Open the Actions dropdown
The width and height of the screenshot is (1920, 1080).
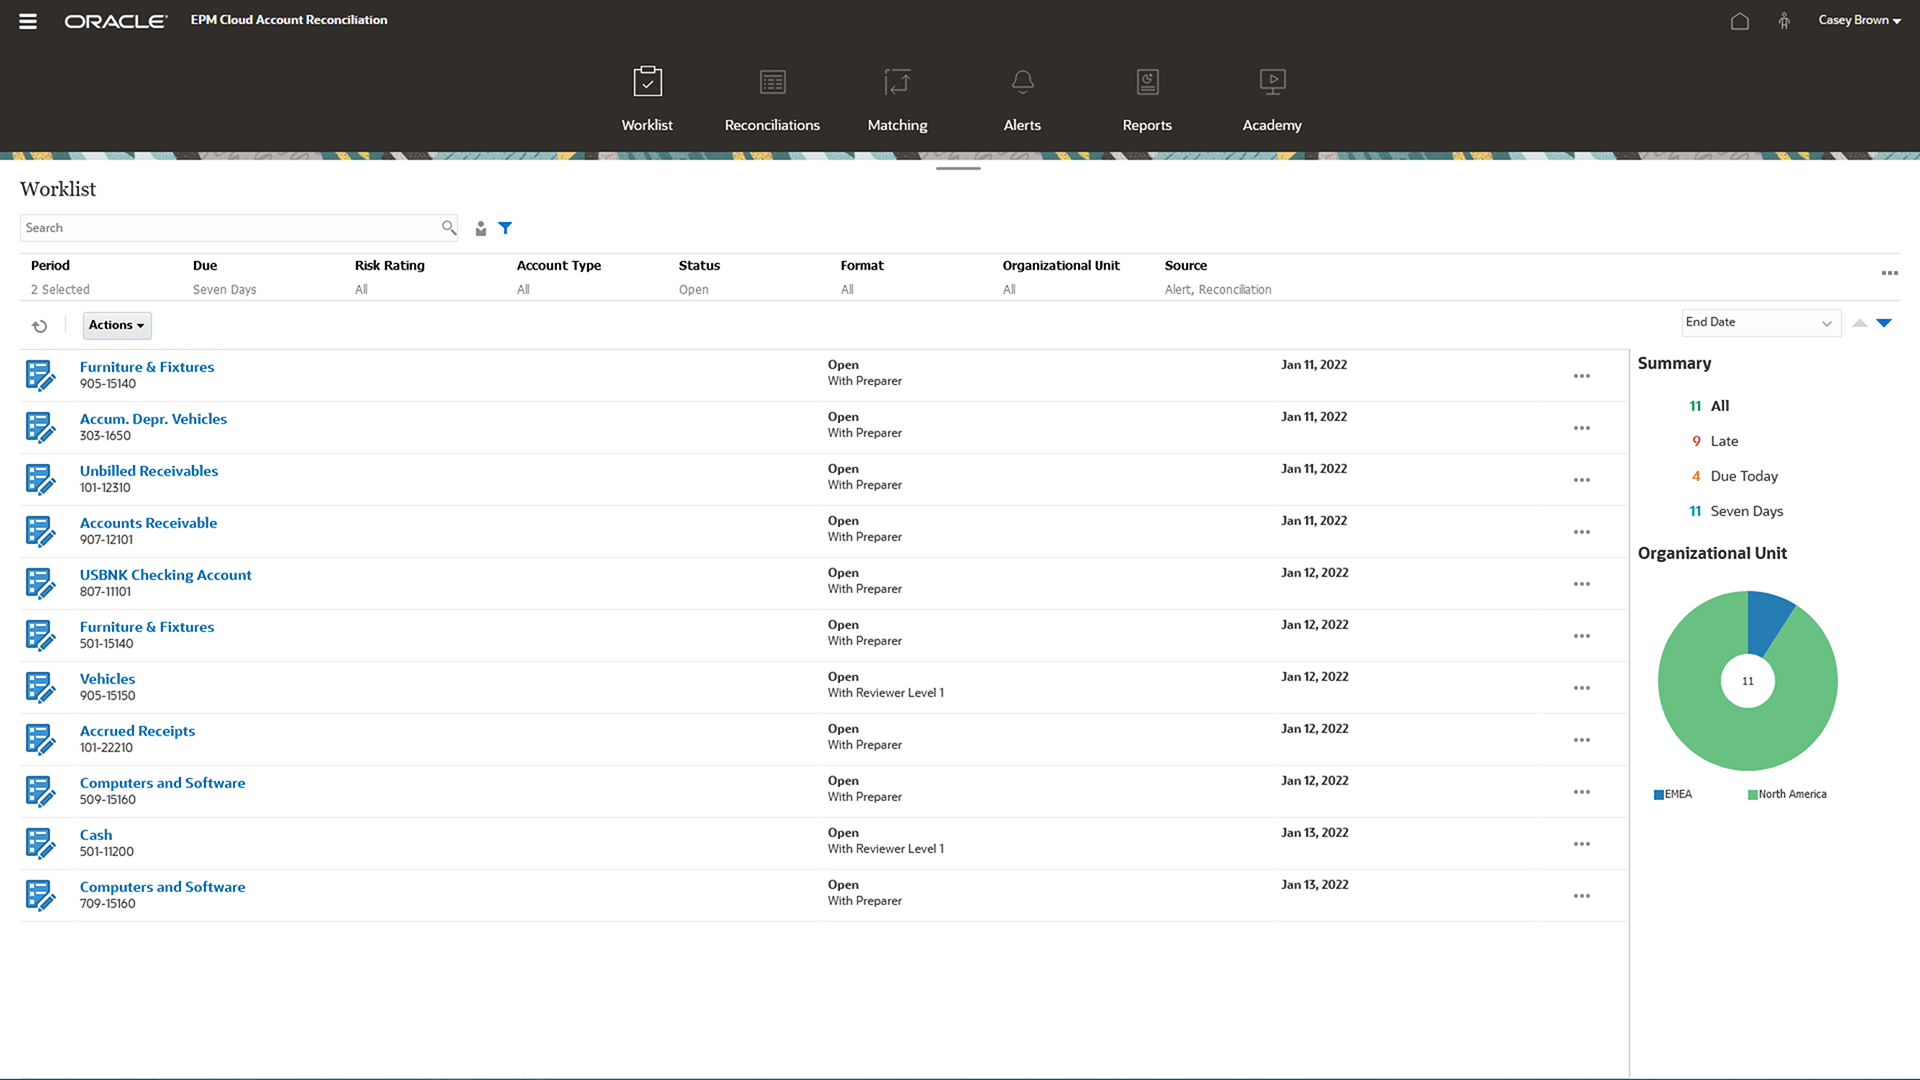click(116, 325)
